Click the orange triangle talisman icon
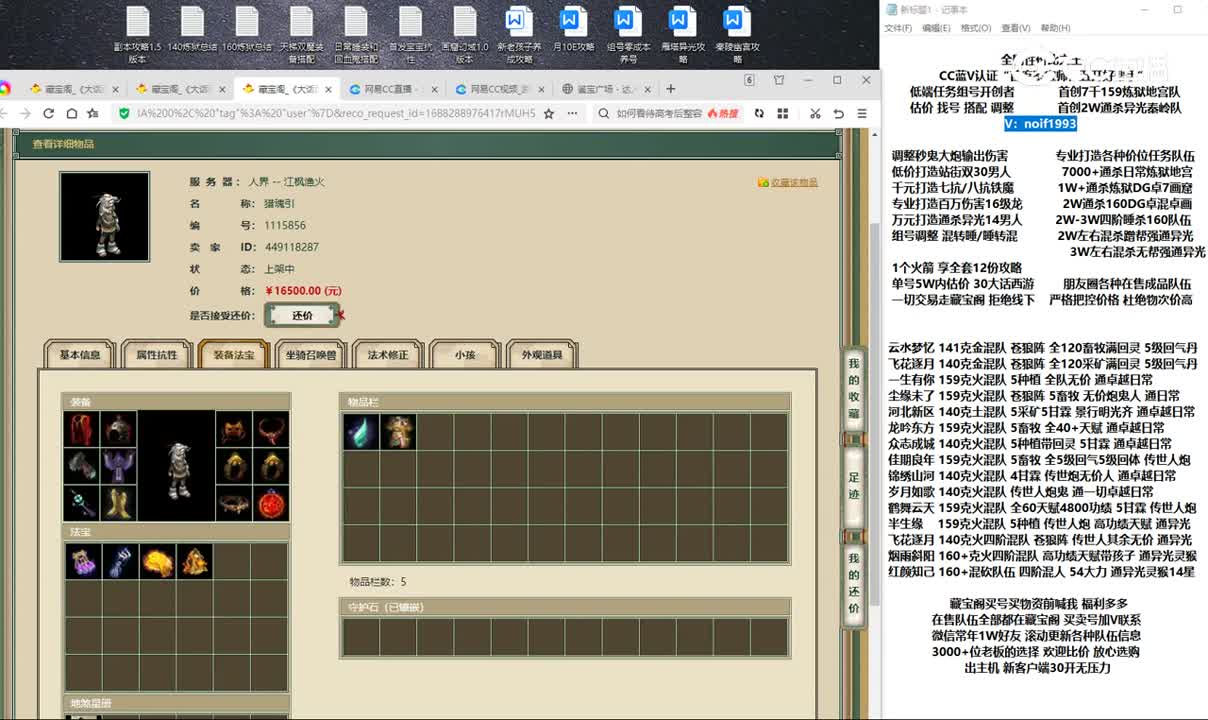1208x720 pixels. [194, 561]
